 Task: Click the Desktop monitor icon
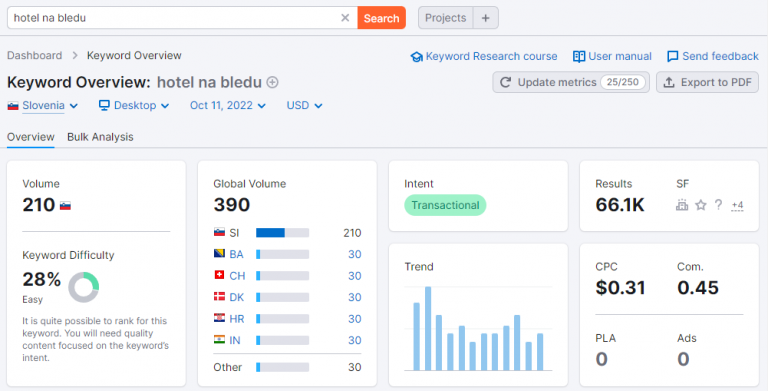[x=104, y=105]
